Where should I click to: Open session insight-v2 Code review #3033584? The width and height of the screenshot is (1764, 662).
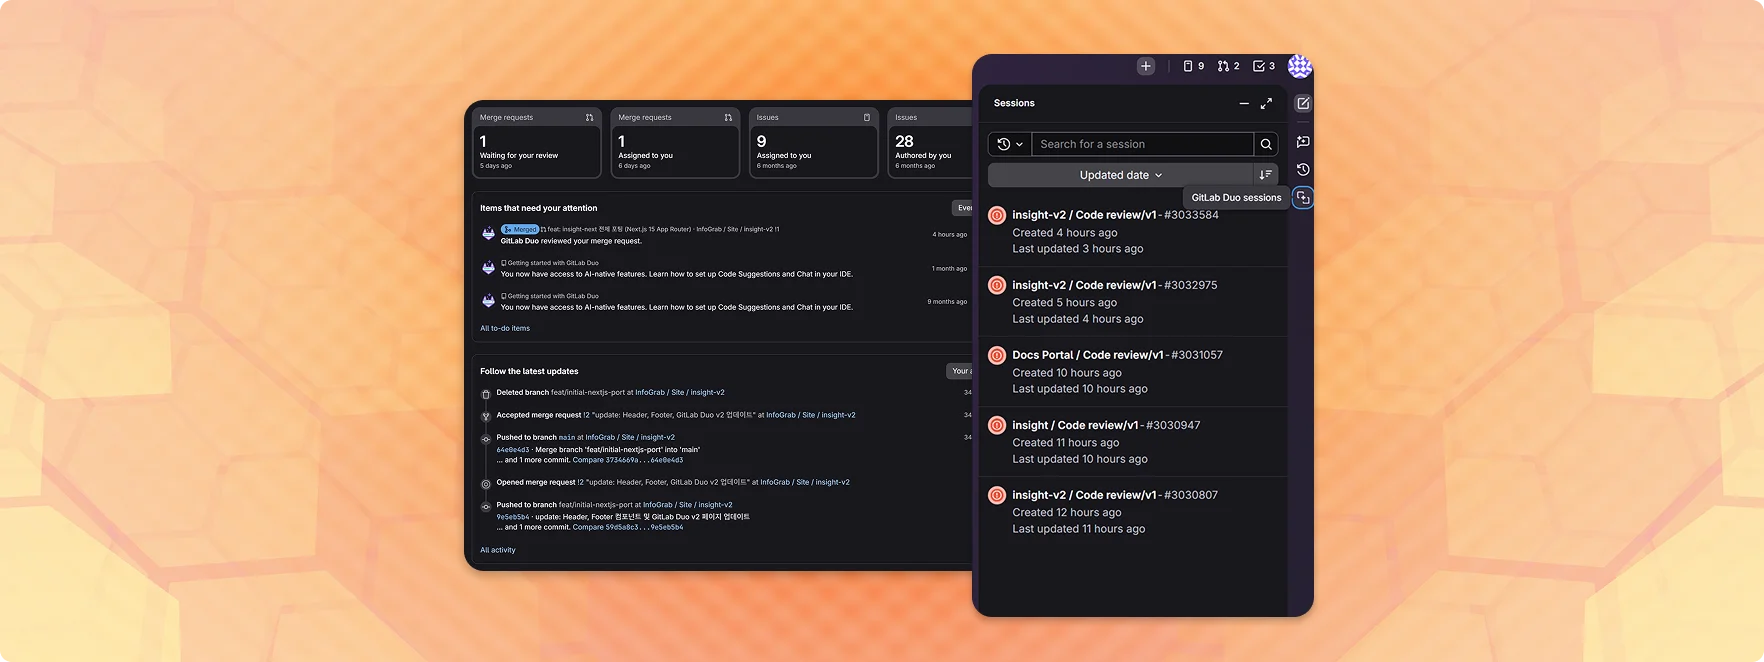[x=1115, y=215]
